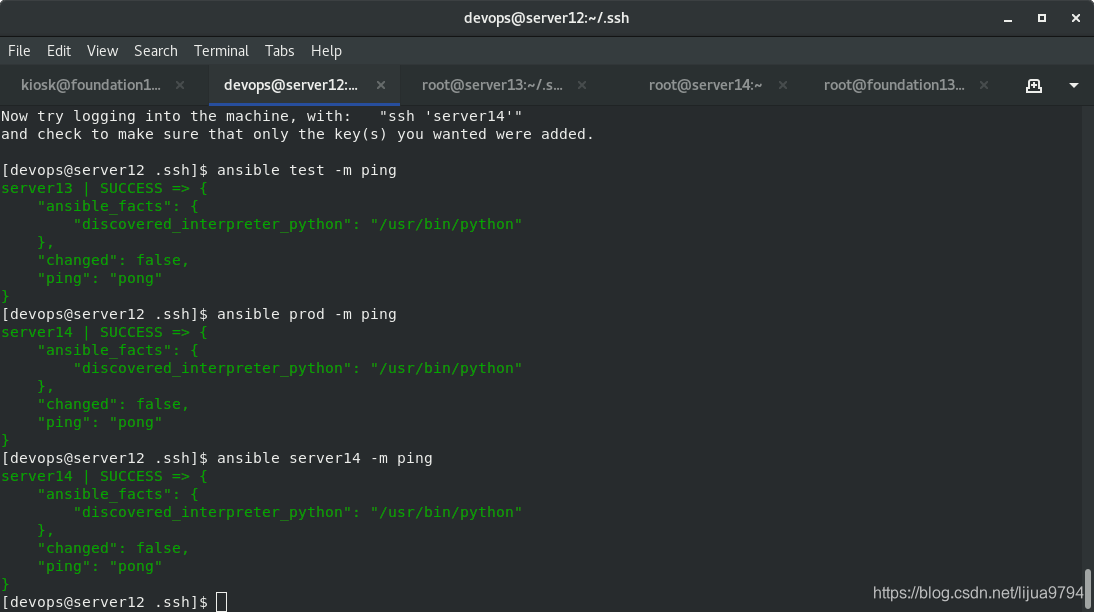Close the root@server14 tab
1094x612 pixels.
pyautogui.click(x=783, y=85)
